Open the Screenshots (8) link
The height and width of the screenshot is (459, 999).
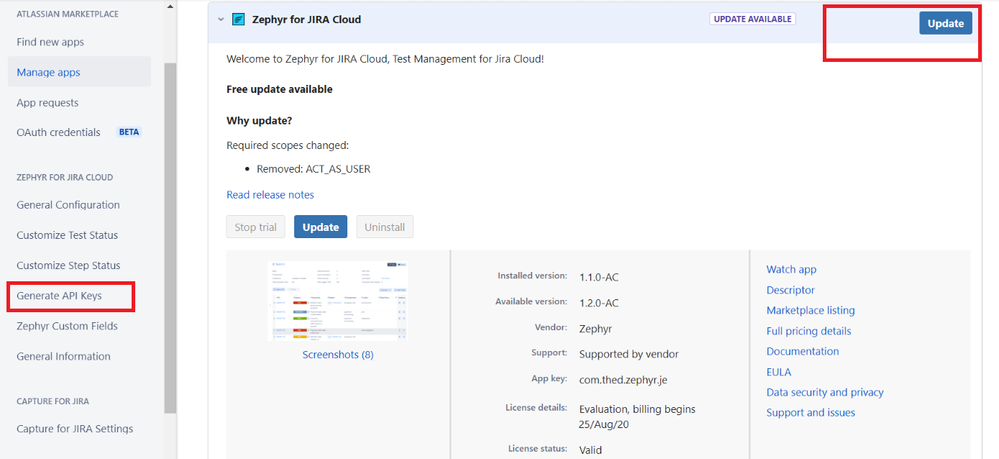pos(338,355)
